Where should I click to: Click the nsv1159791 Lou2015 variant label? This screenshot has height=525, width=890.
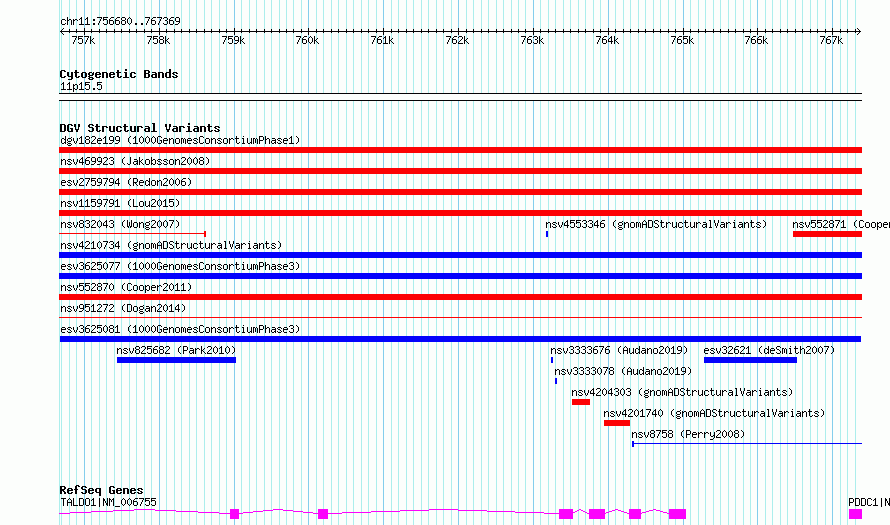click(120, 203)
